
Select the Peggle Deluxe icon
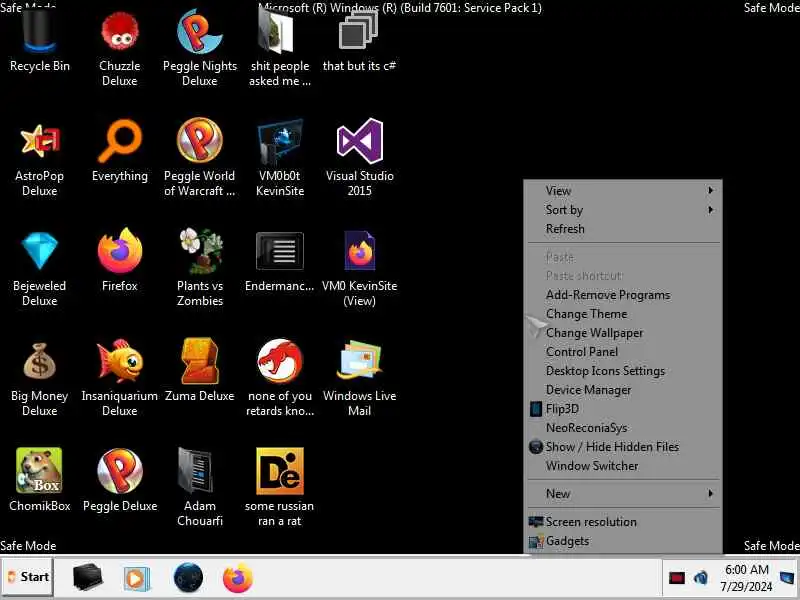(x=119, y=480)
